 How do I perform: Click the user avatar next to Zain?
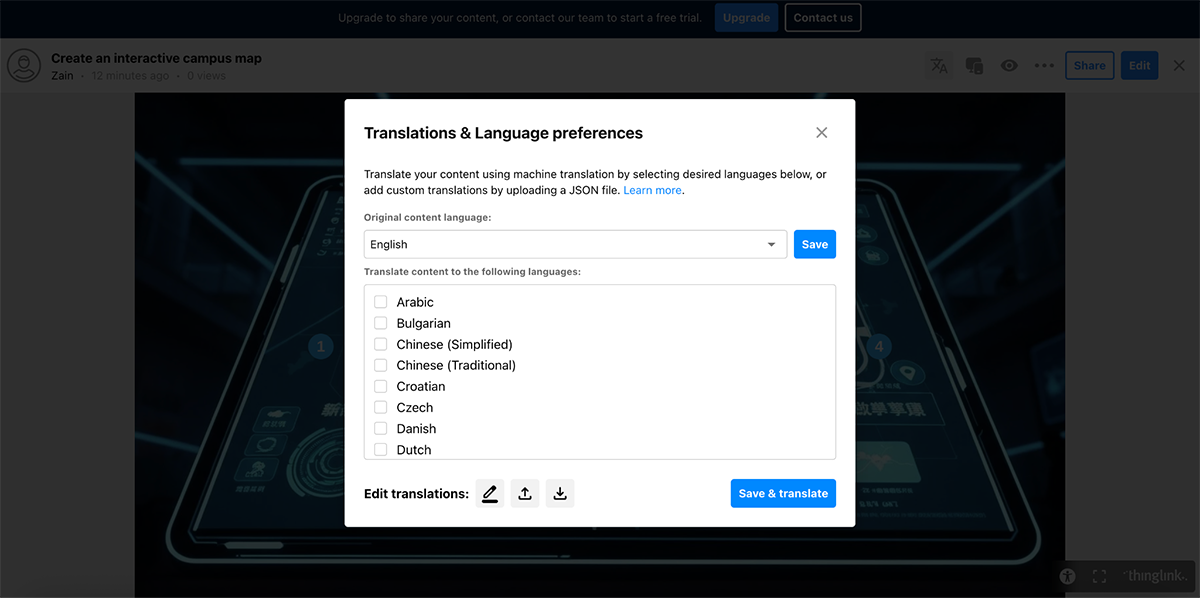pos(23,65)
